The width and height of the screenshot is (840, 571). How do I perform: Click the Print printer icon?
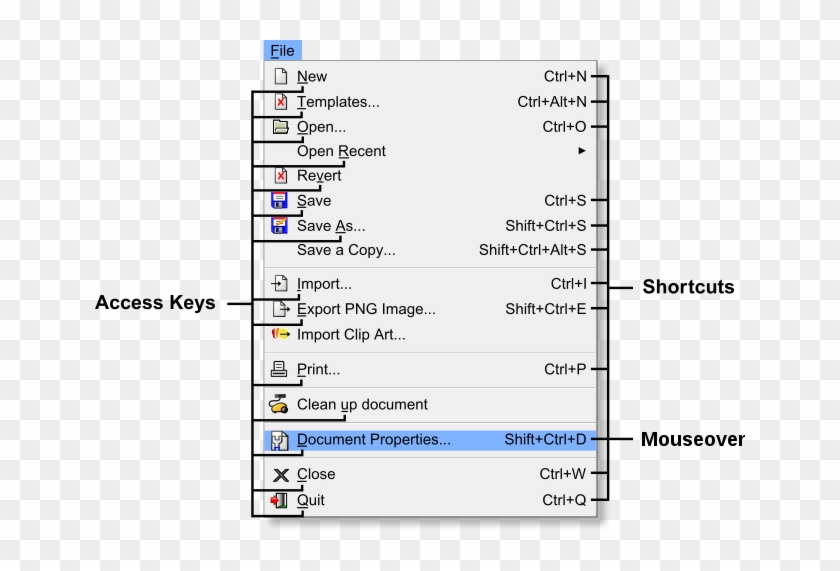[280, 369]
